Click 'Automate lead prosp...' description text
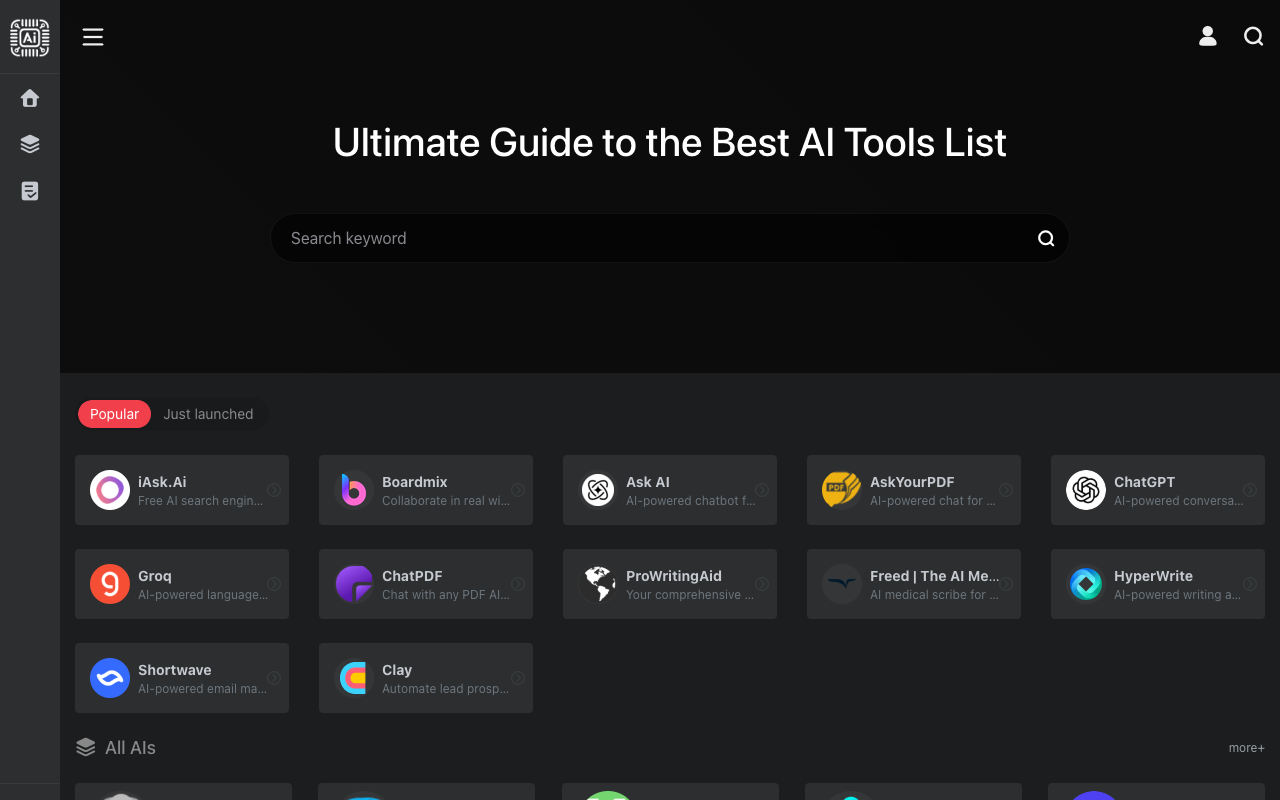 click(x=445, y=689)
